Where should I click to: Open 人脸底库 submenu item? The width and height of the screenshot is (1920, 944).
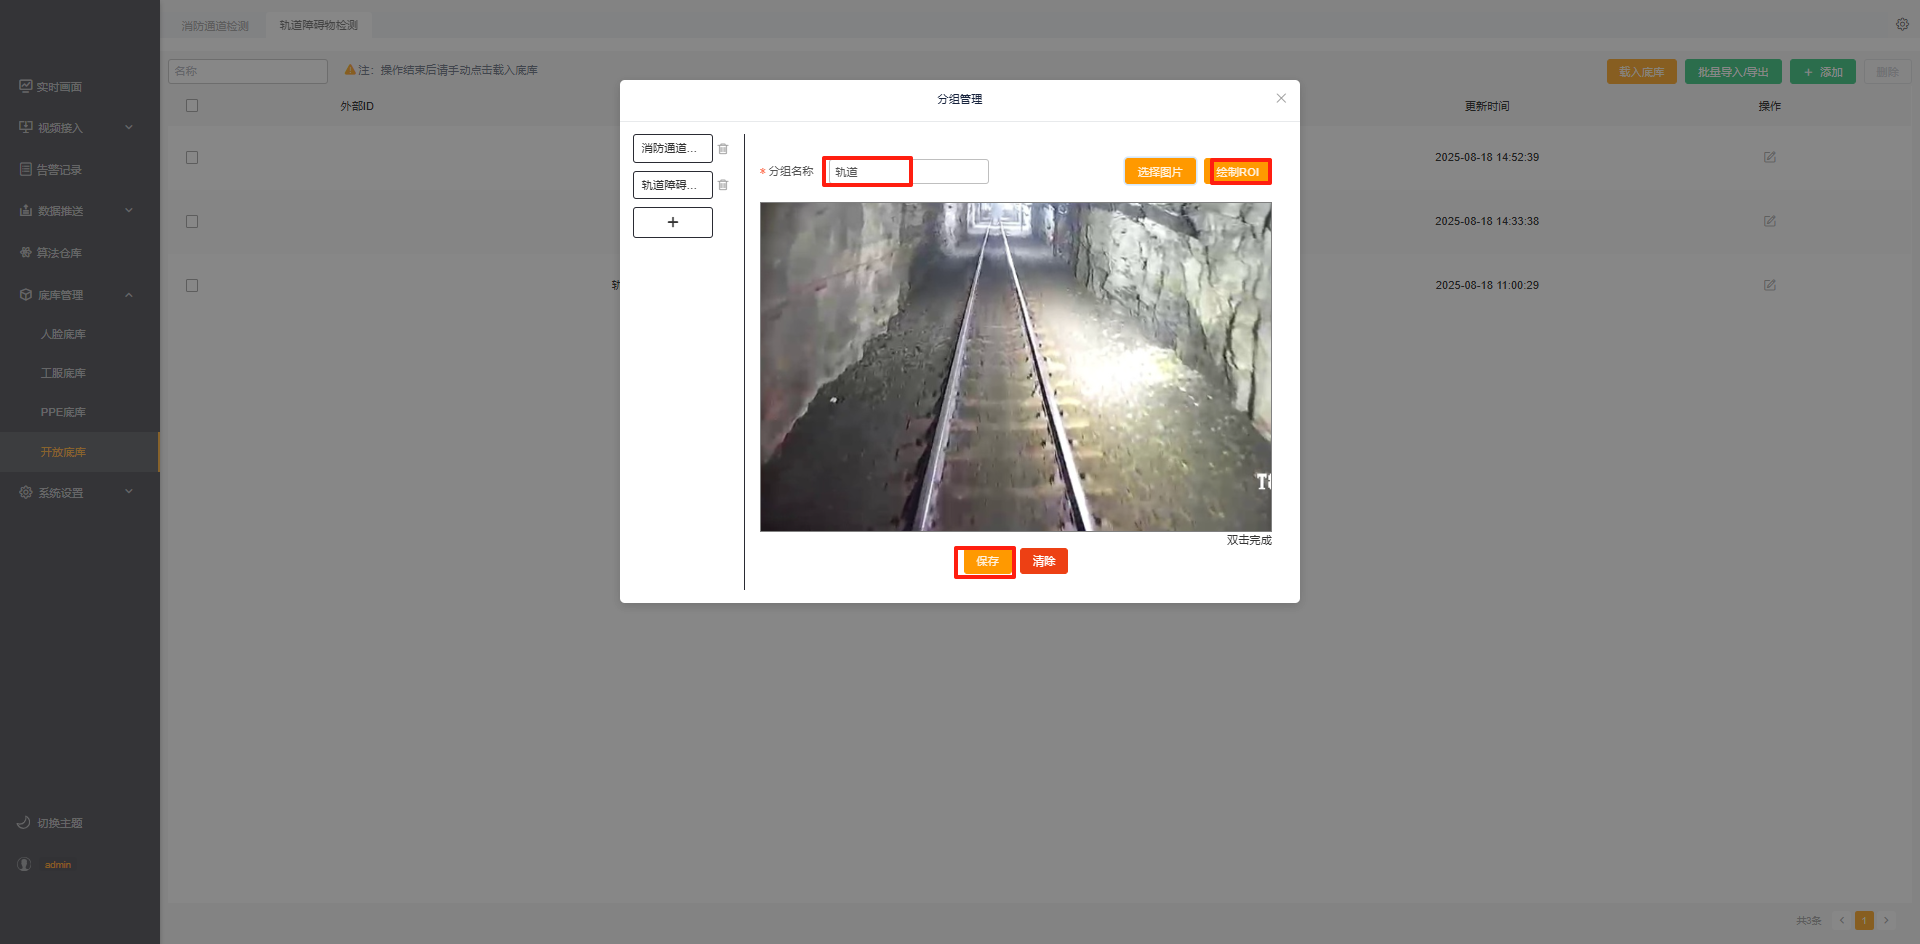pyautogui.click(x=63, y=334)
